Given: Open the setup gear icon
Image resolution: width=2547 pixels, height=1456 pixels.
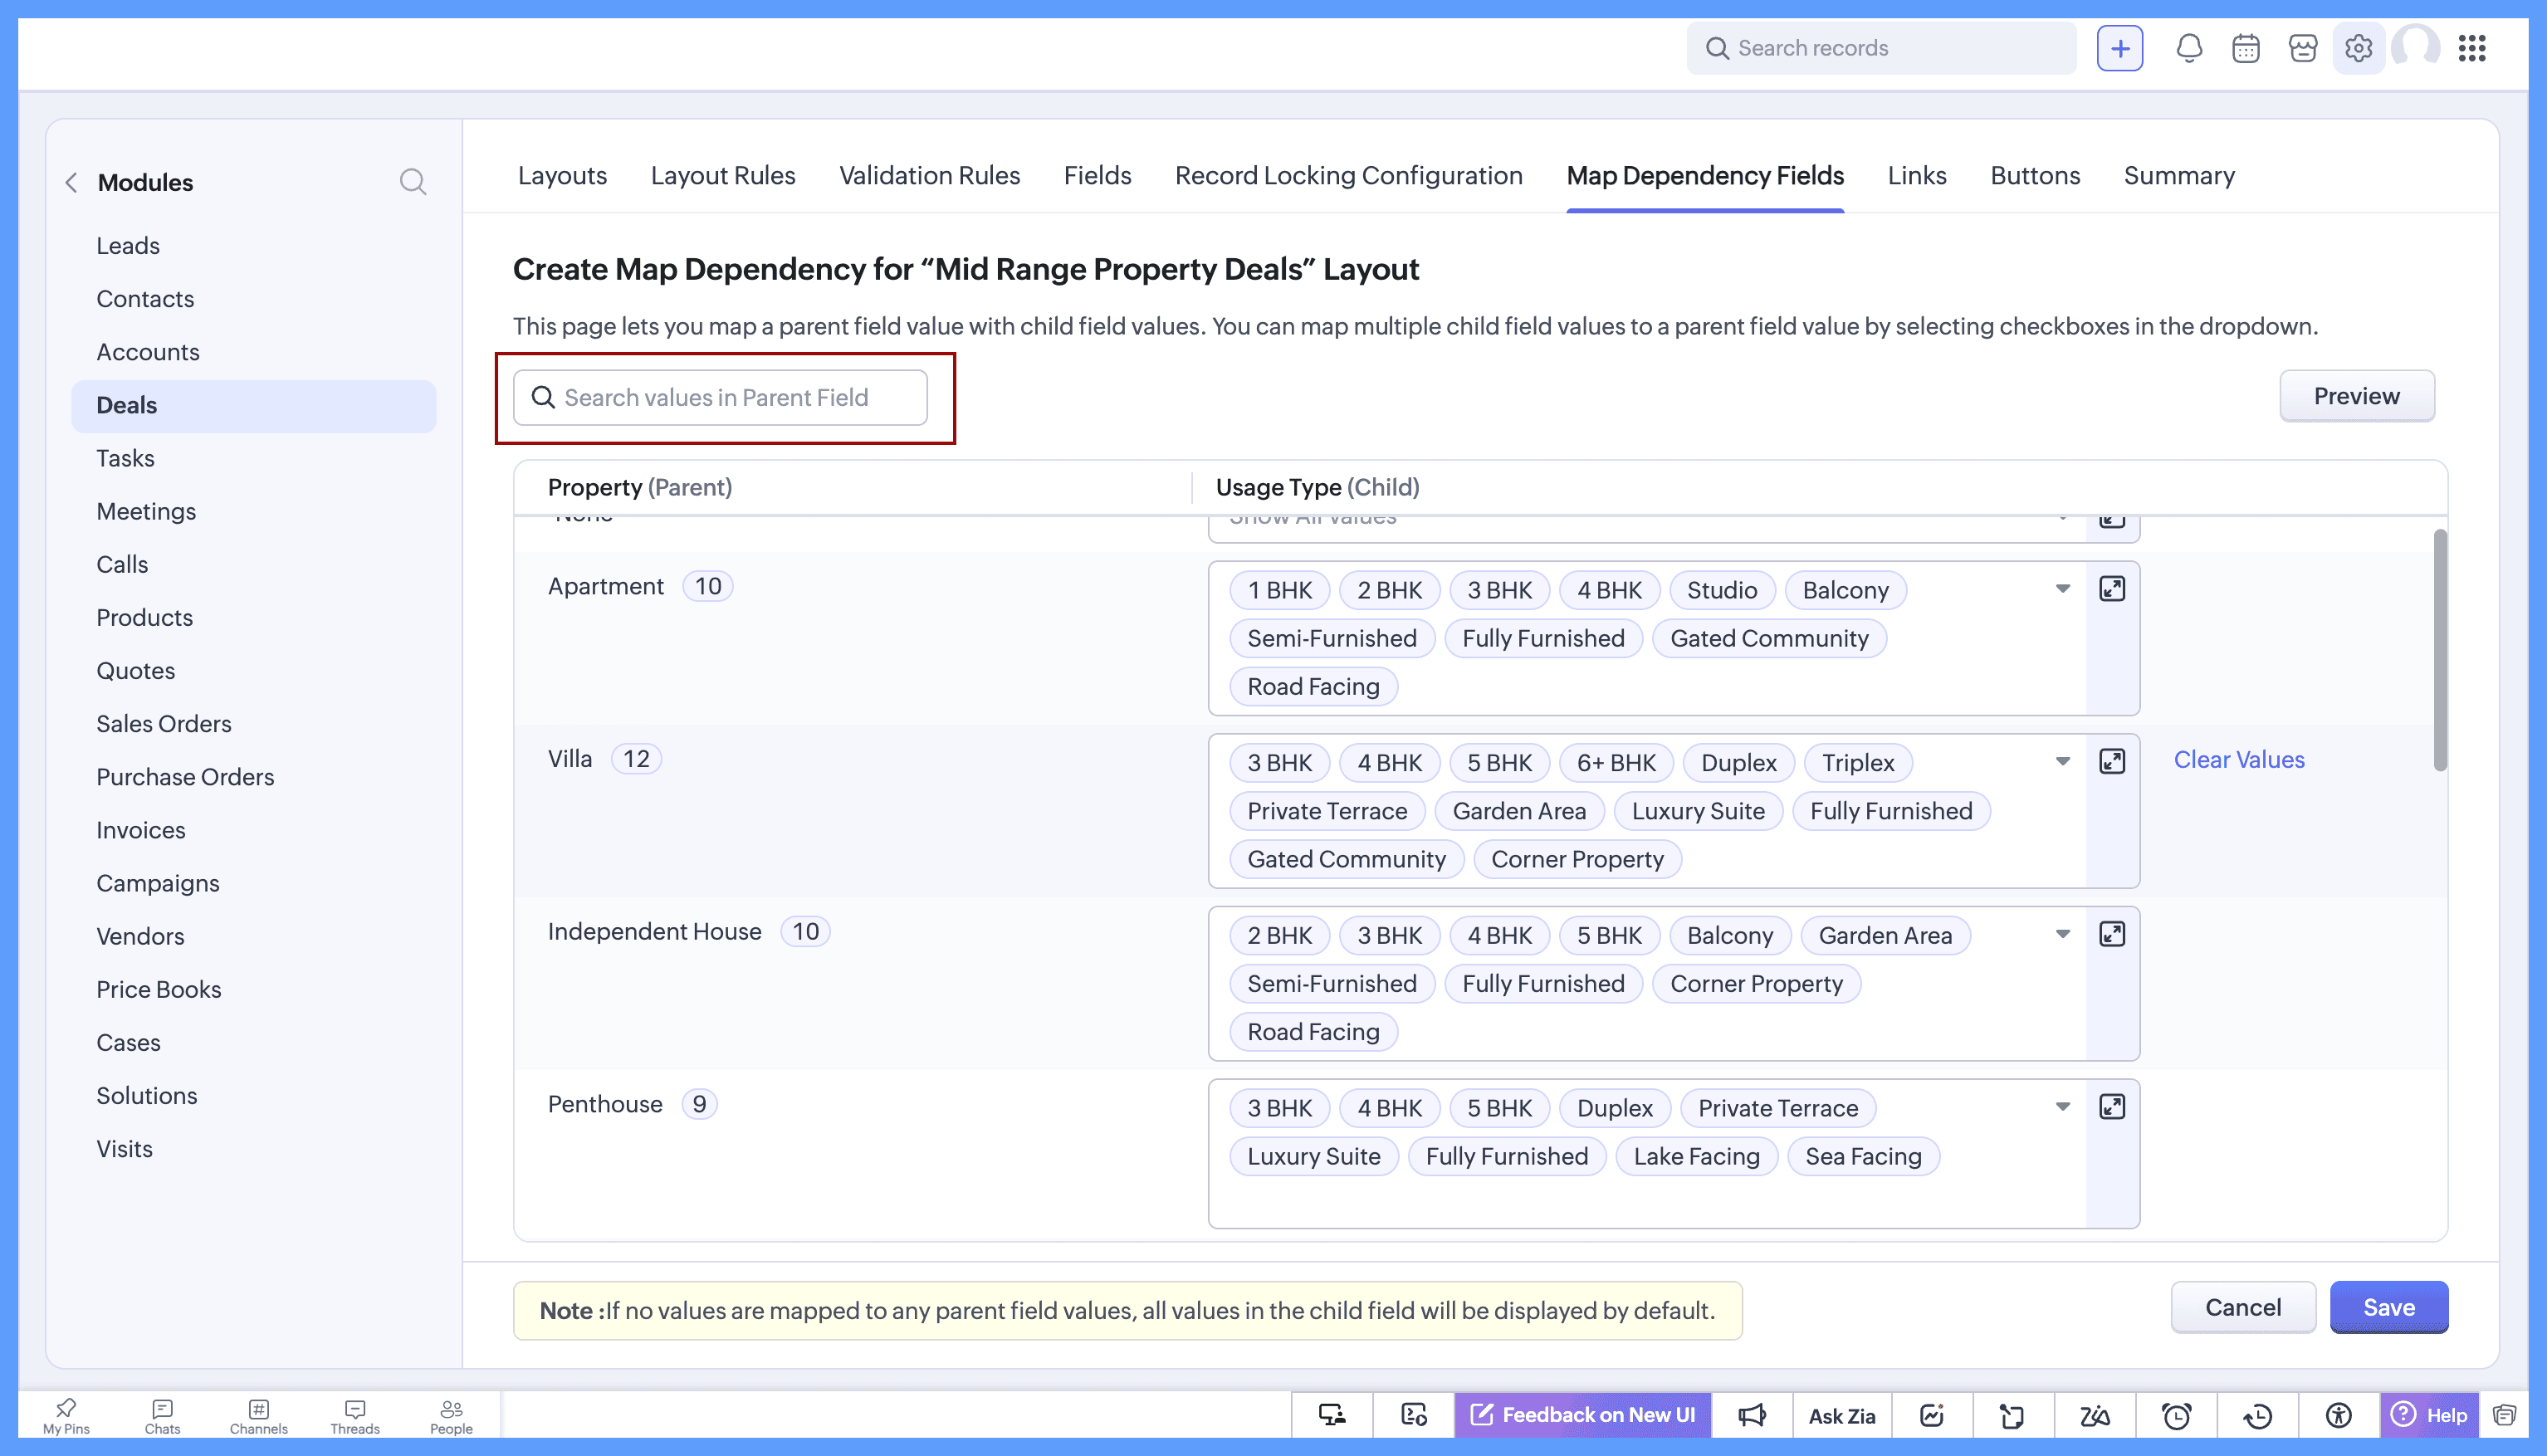Looking at the screenshot, I should [x=2358, y=48].
